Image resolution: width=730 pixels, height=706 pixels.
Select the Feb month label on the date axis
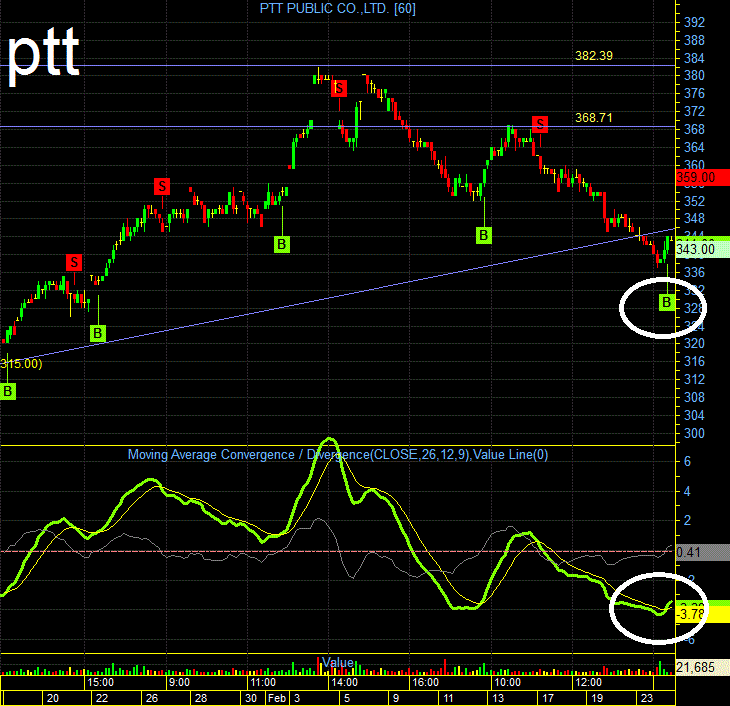pos(277,699)
